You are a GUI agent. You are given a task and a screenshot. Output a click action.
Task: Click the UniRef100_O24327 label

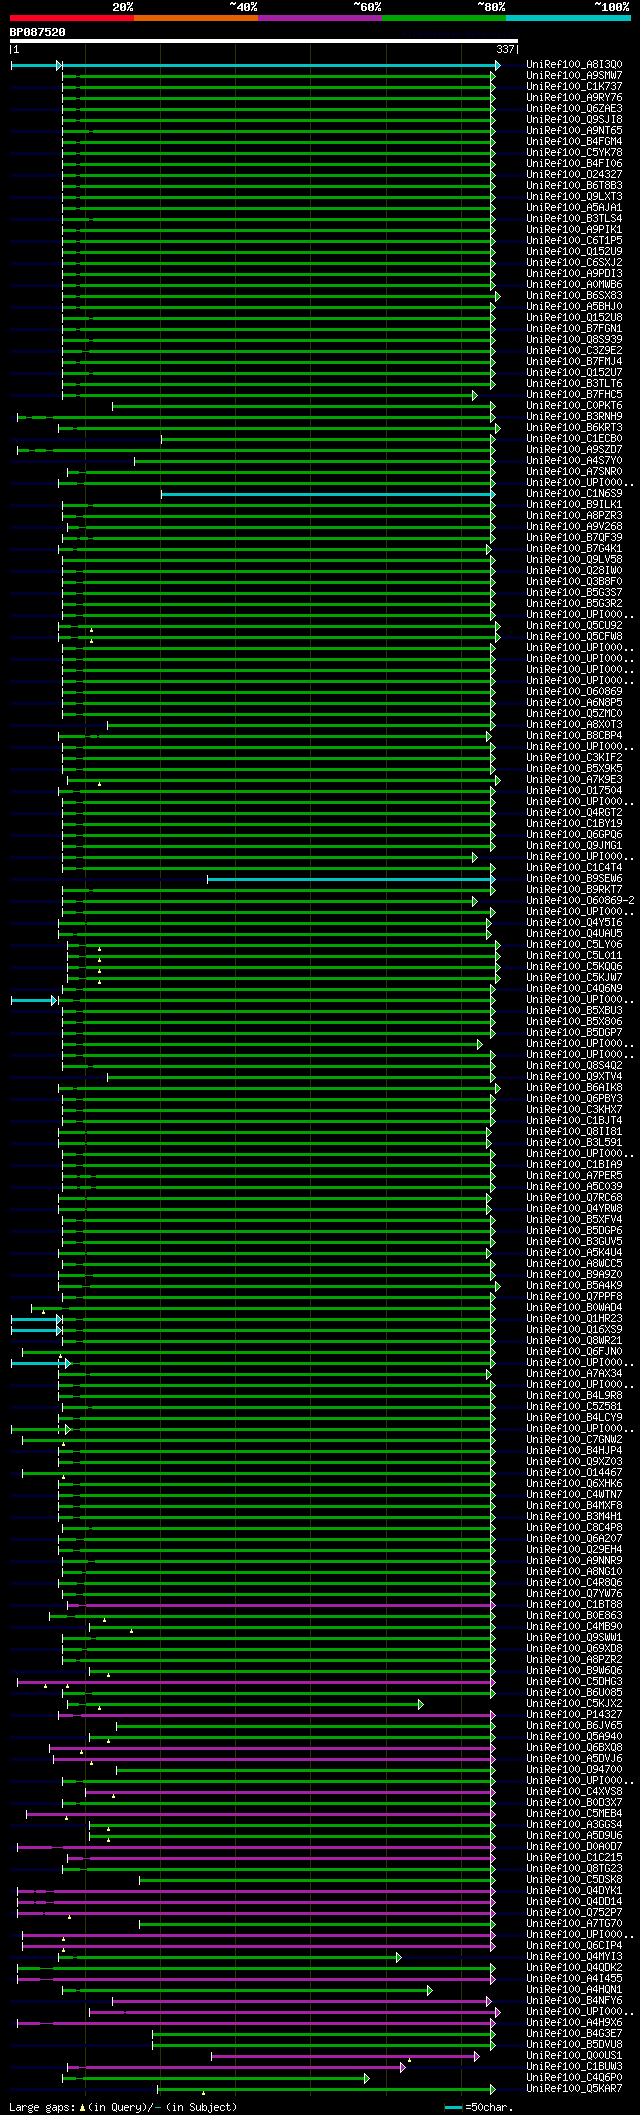tap(574, 175)
